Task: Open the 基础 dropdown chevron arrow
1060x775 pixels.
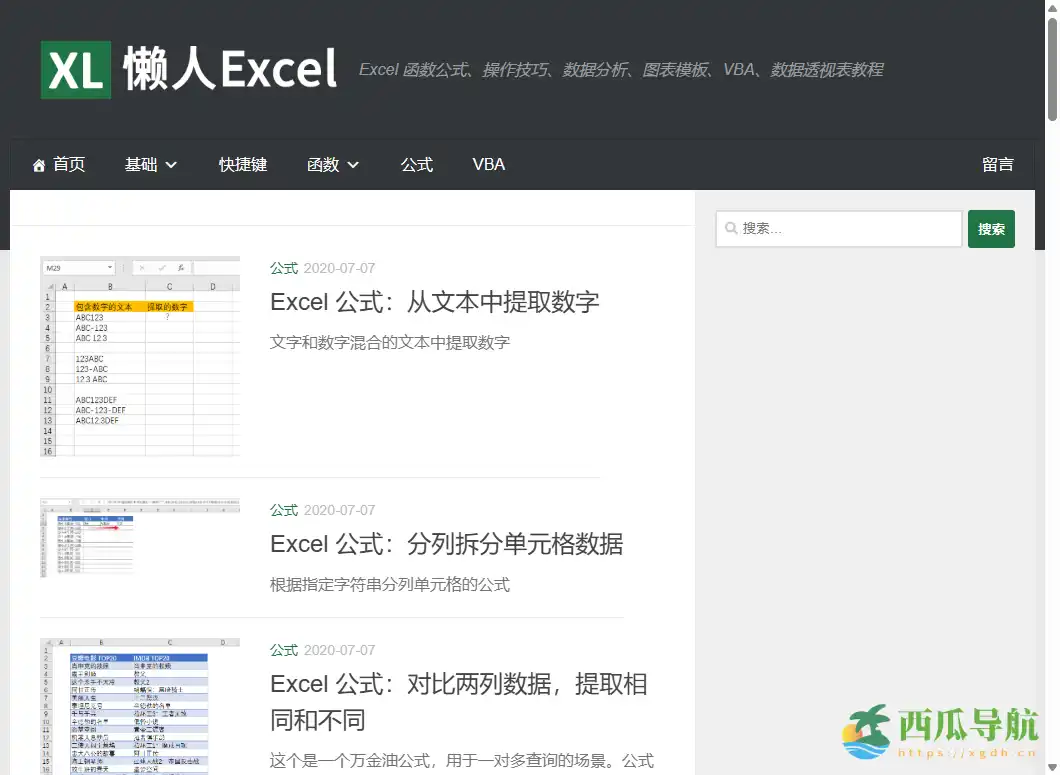Action: tap(172, 166)
